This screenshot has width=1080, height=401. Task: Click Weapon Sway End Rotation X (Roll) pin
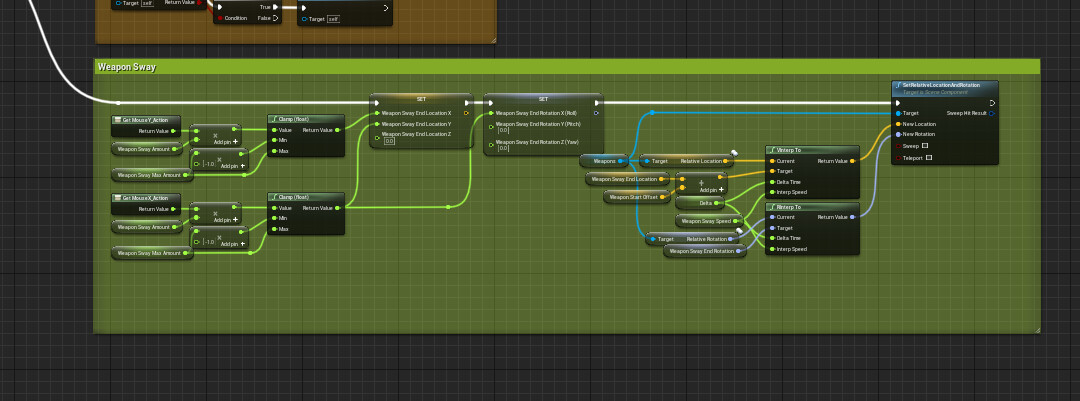491,113
